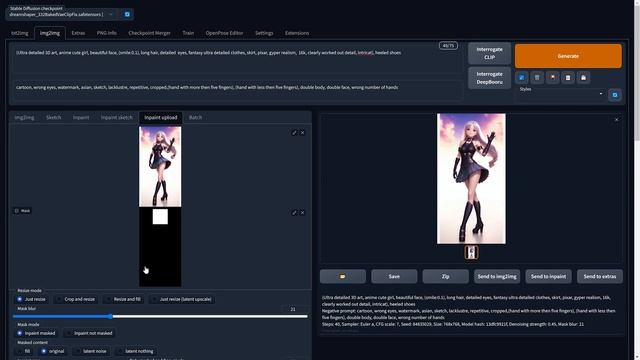Image resolution: width=640 pixels, height=360 pixels.
Task: Edit the uploaded inpaint image with pencil icon
Action: (294, 133)
